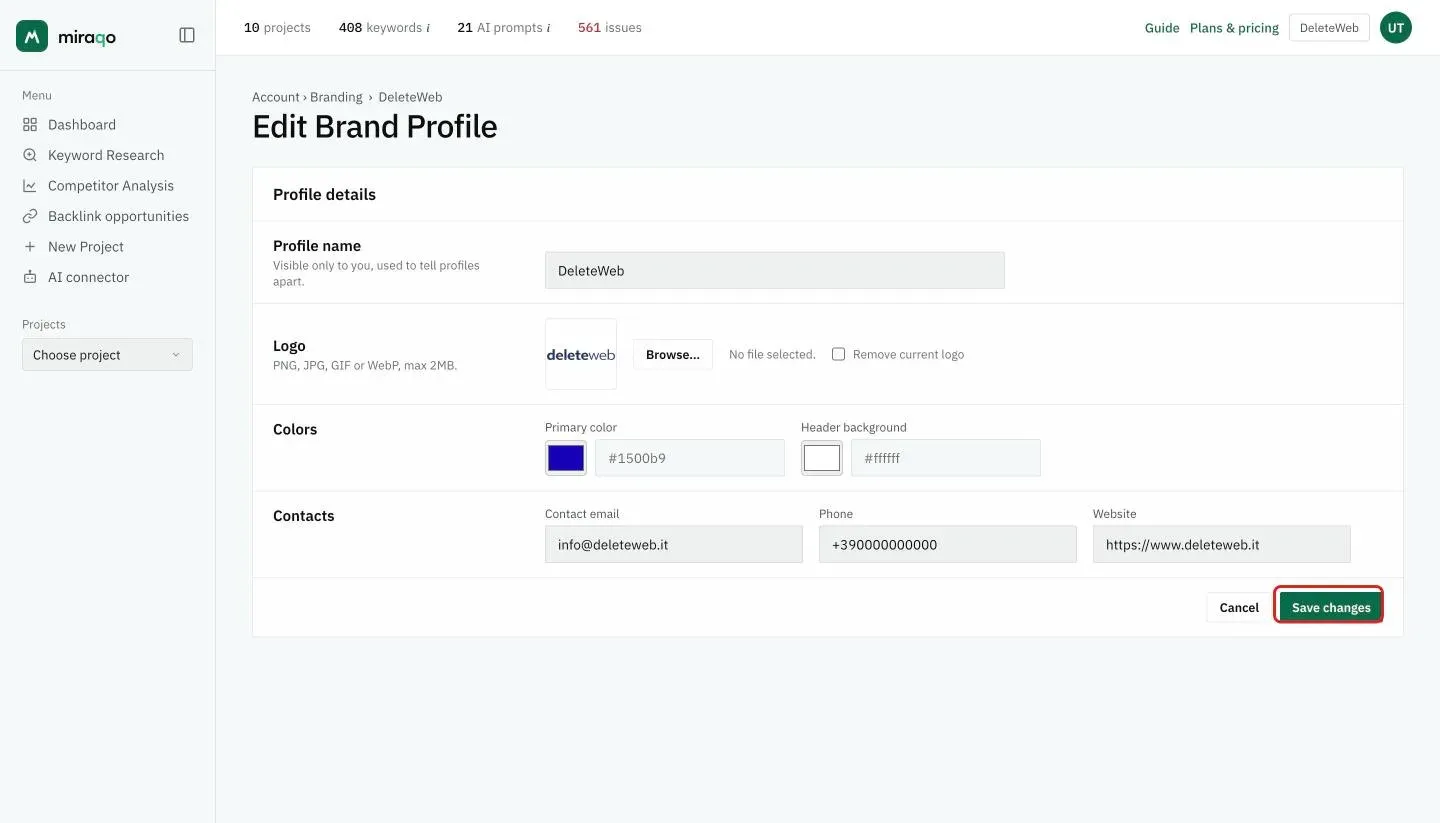Click the Save changes button
The image size is (1440, 823).
pyautogui.click(x=1331, y=607)
